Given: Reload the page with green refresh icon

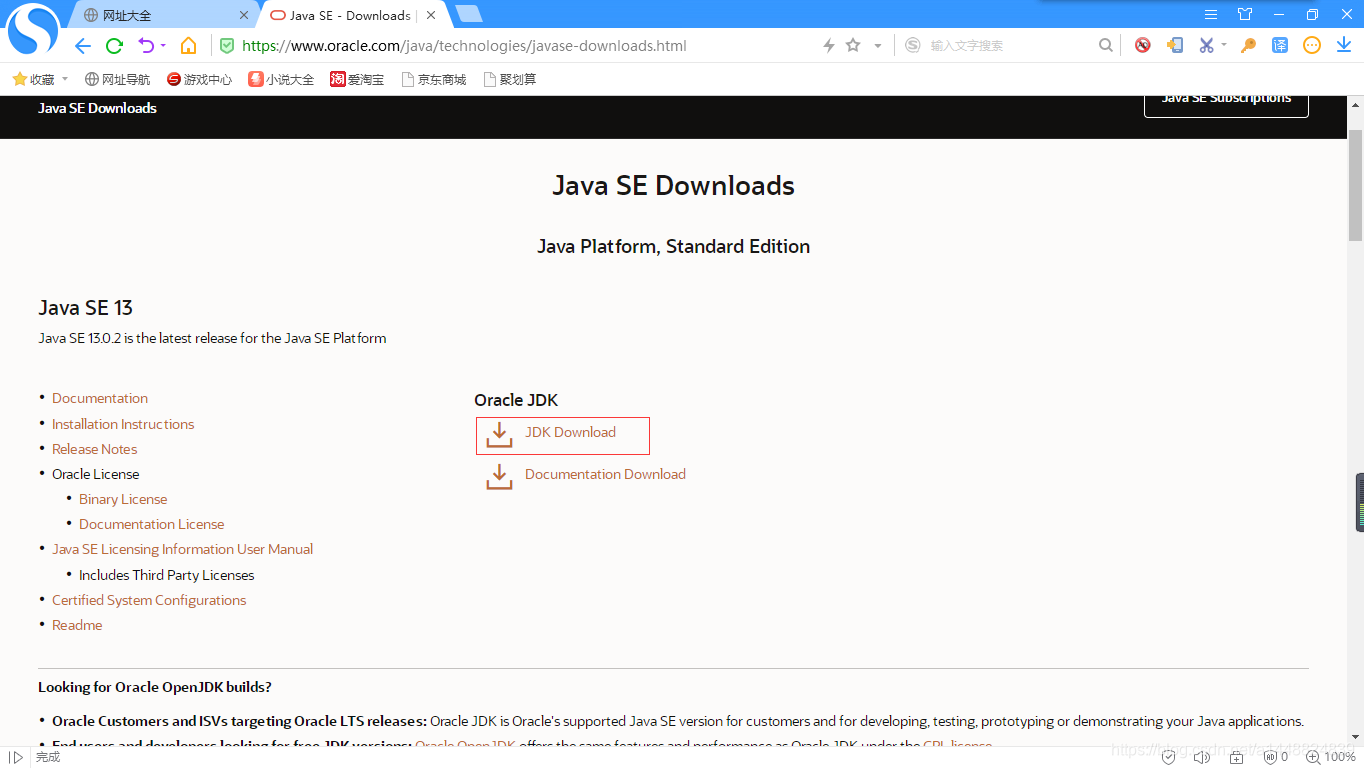Looking at the screenshot, I should (114, 46).
